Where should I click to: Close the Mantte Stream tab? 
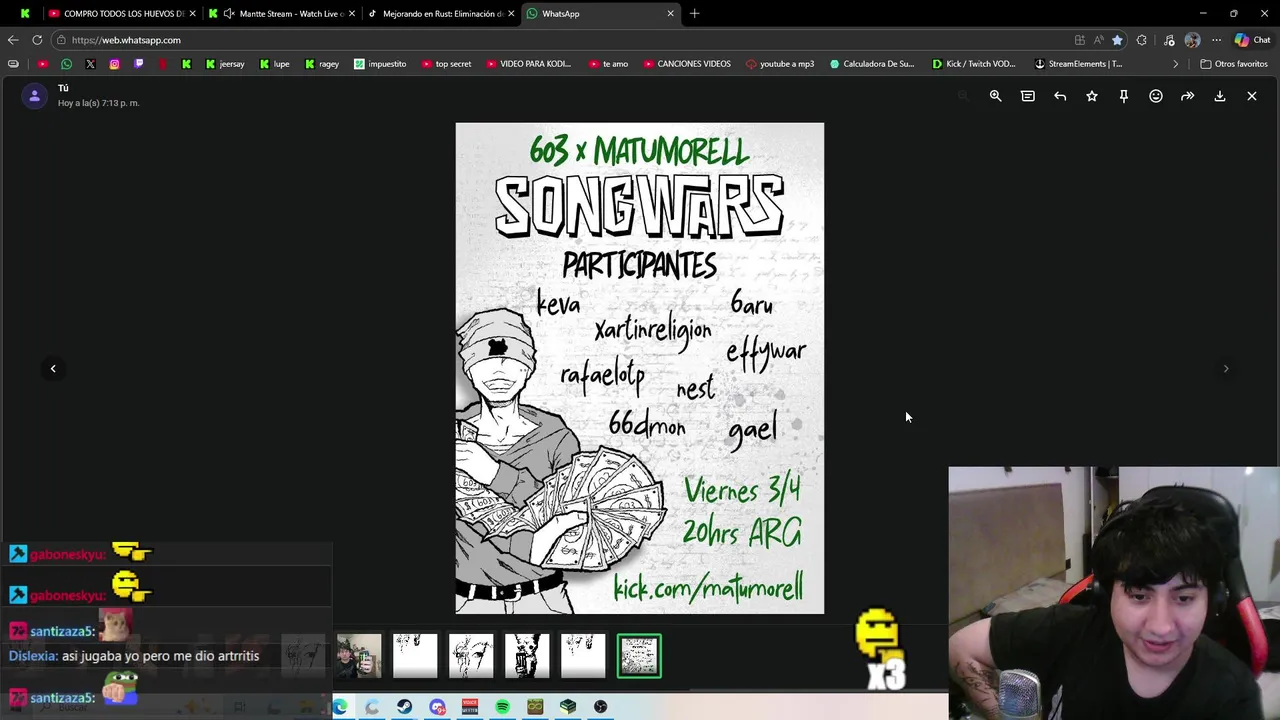pyautogui.click(x=351, y=13)
